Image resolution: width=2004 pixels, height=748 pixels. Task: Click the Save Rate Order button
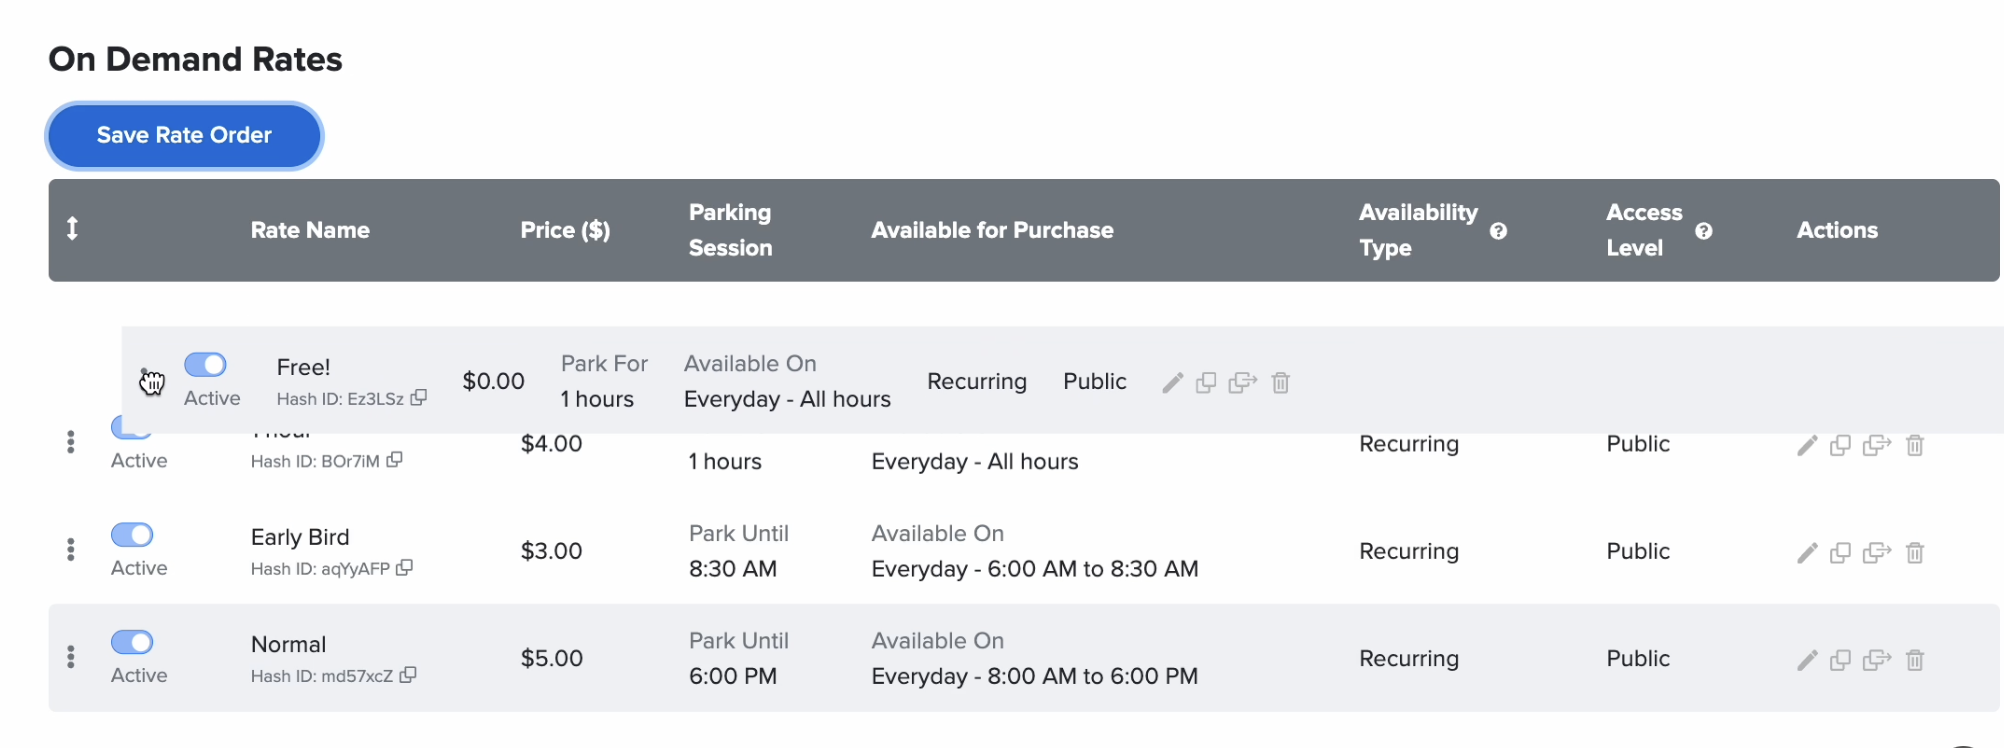pos(184,136)
